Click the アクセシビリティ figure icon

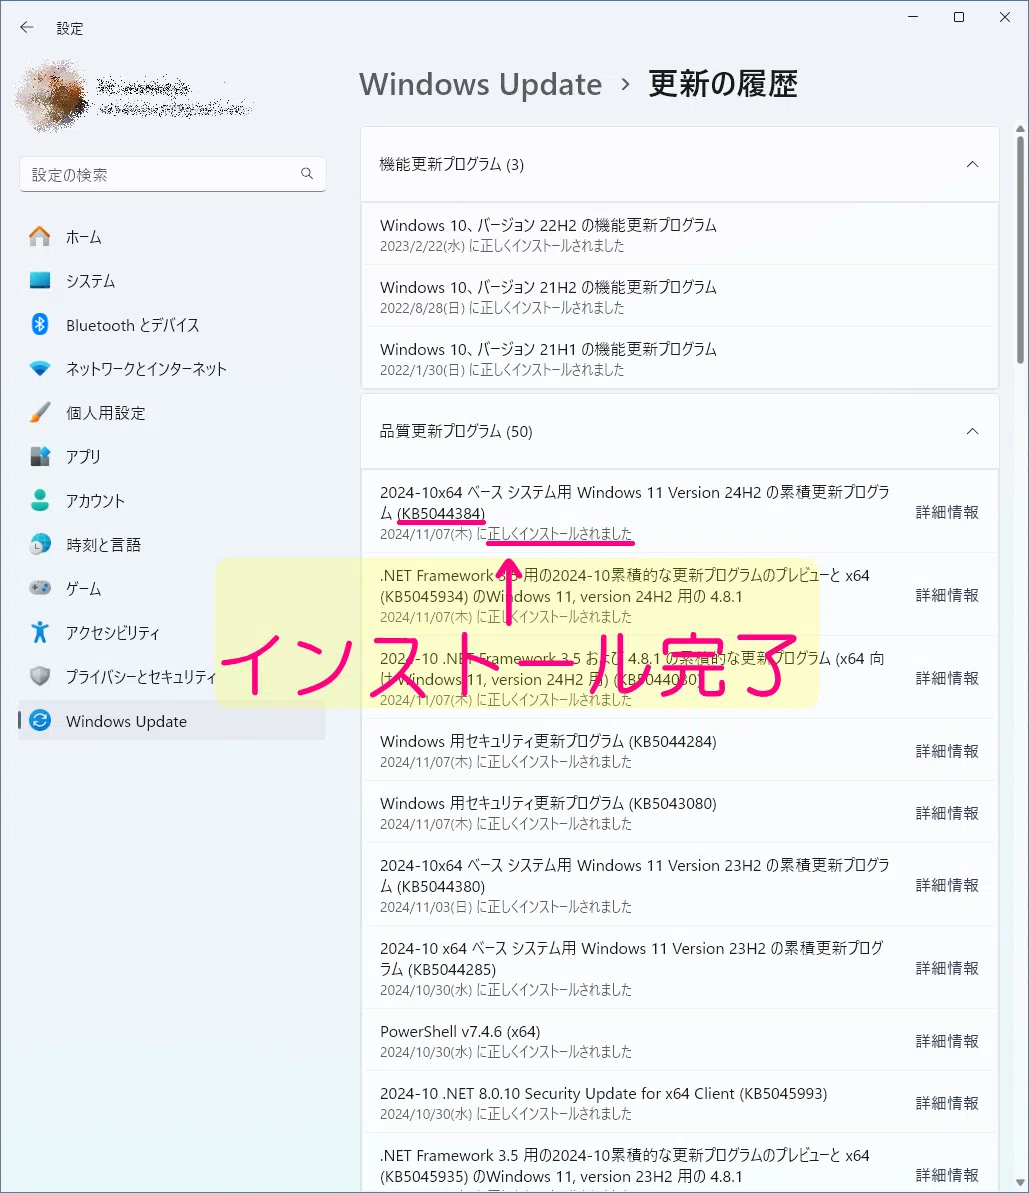click(x=40, y=632)
